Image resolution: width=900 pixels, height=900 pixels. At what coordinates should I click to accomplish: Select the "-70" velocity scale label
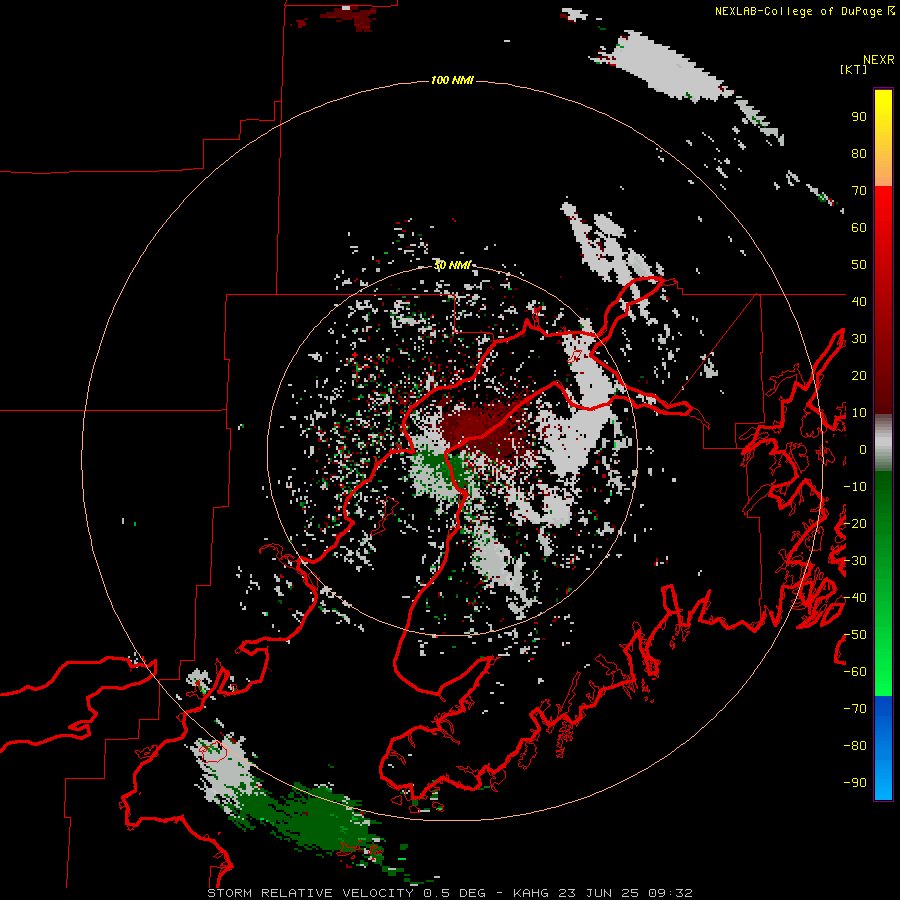tap(855, 709)
